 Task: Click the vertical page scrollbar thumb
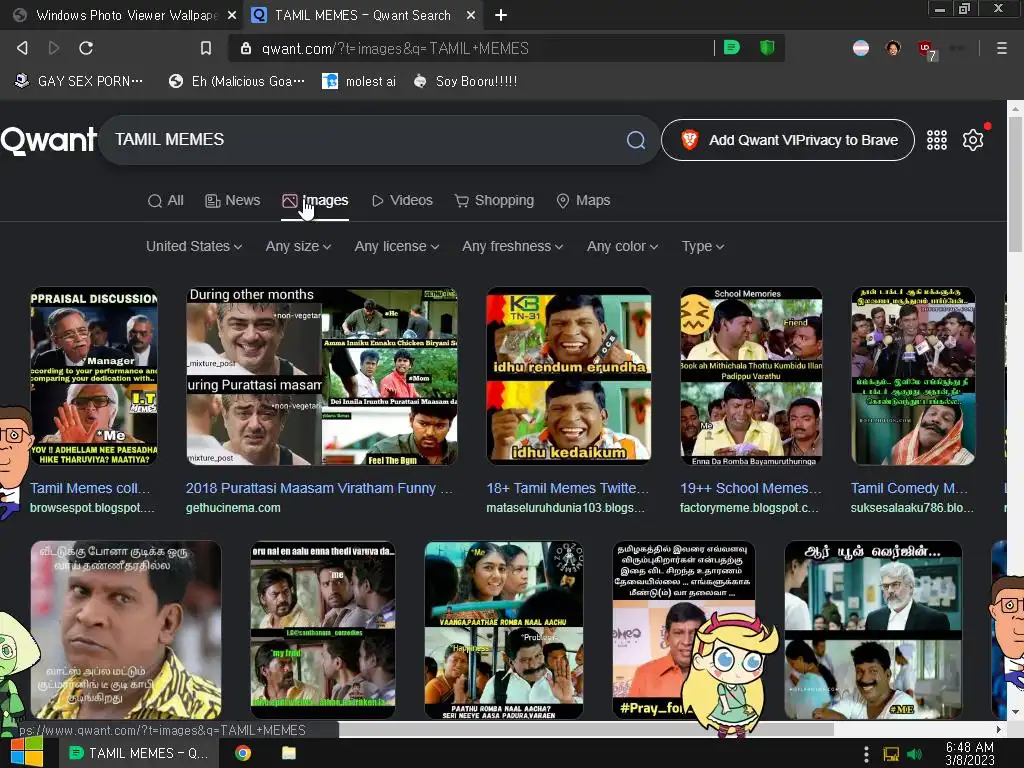click(x=1015, y=184)
